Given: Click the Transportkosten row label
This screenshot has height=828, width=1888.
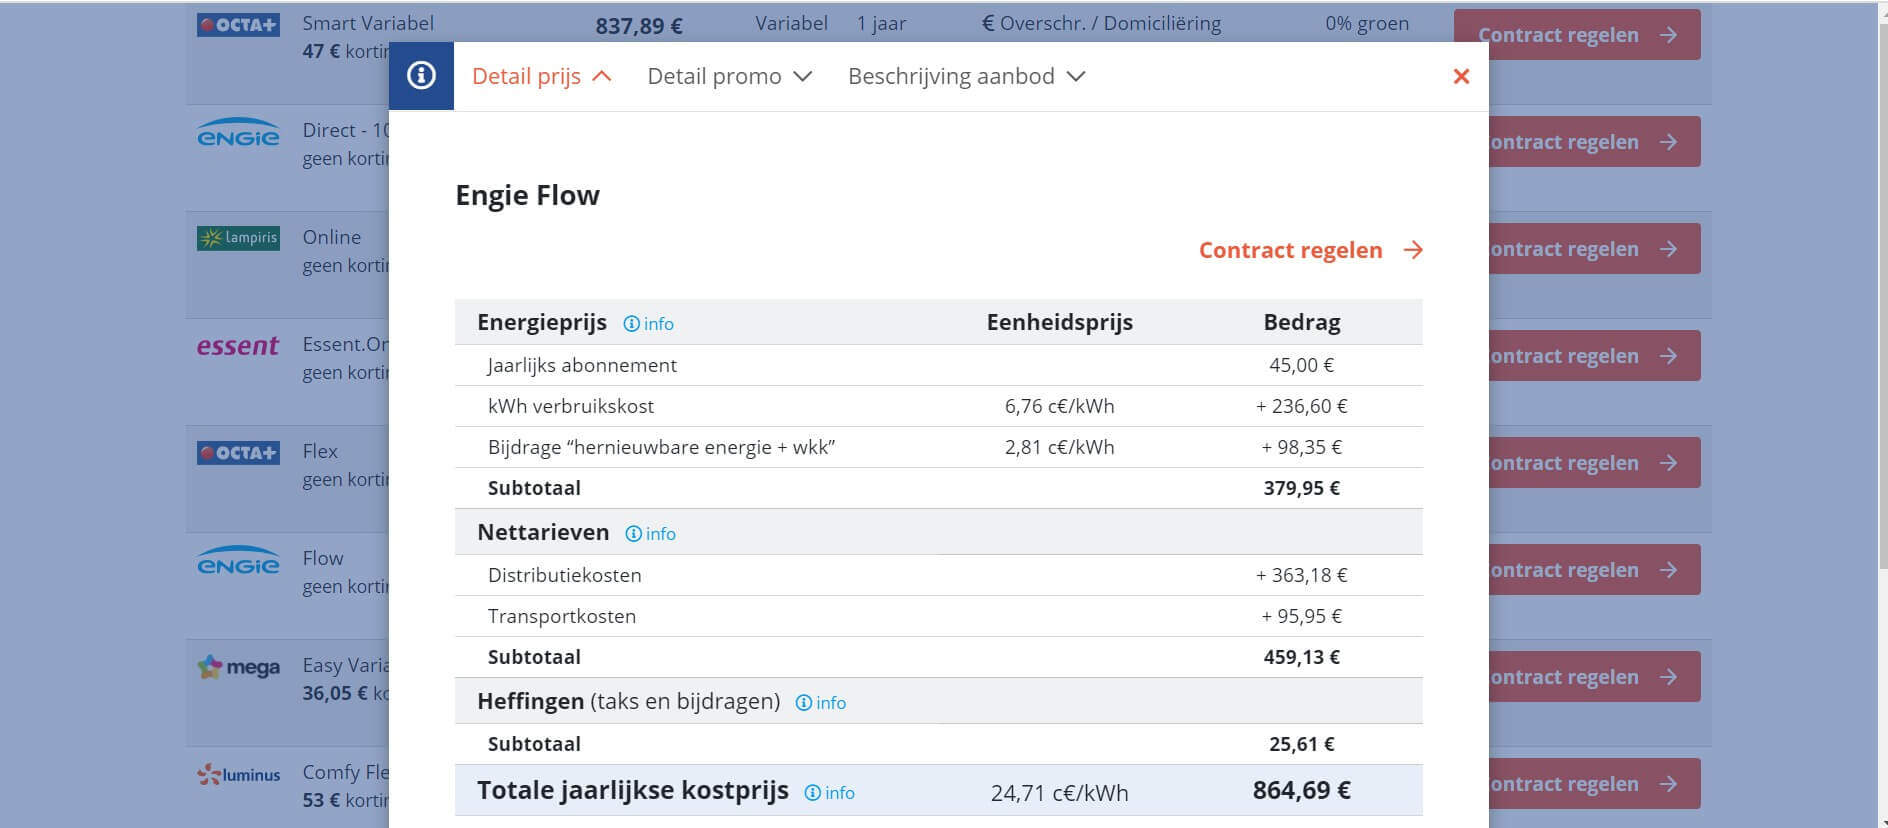Looking at the screenshot, I should pyautogui.click(x=562, y=616).
